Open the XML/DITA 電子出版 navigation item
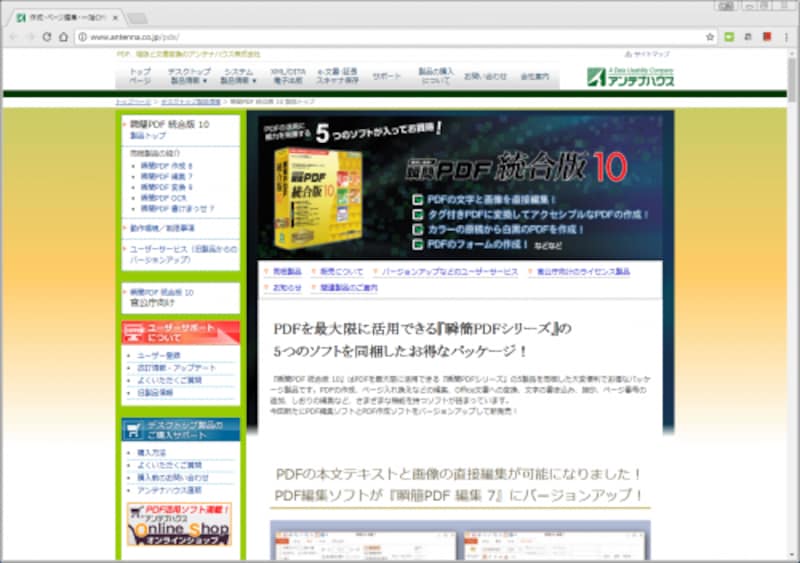The width and height of the screenshot is (800, 563). [288, 76]
